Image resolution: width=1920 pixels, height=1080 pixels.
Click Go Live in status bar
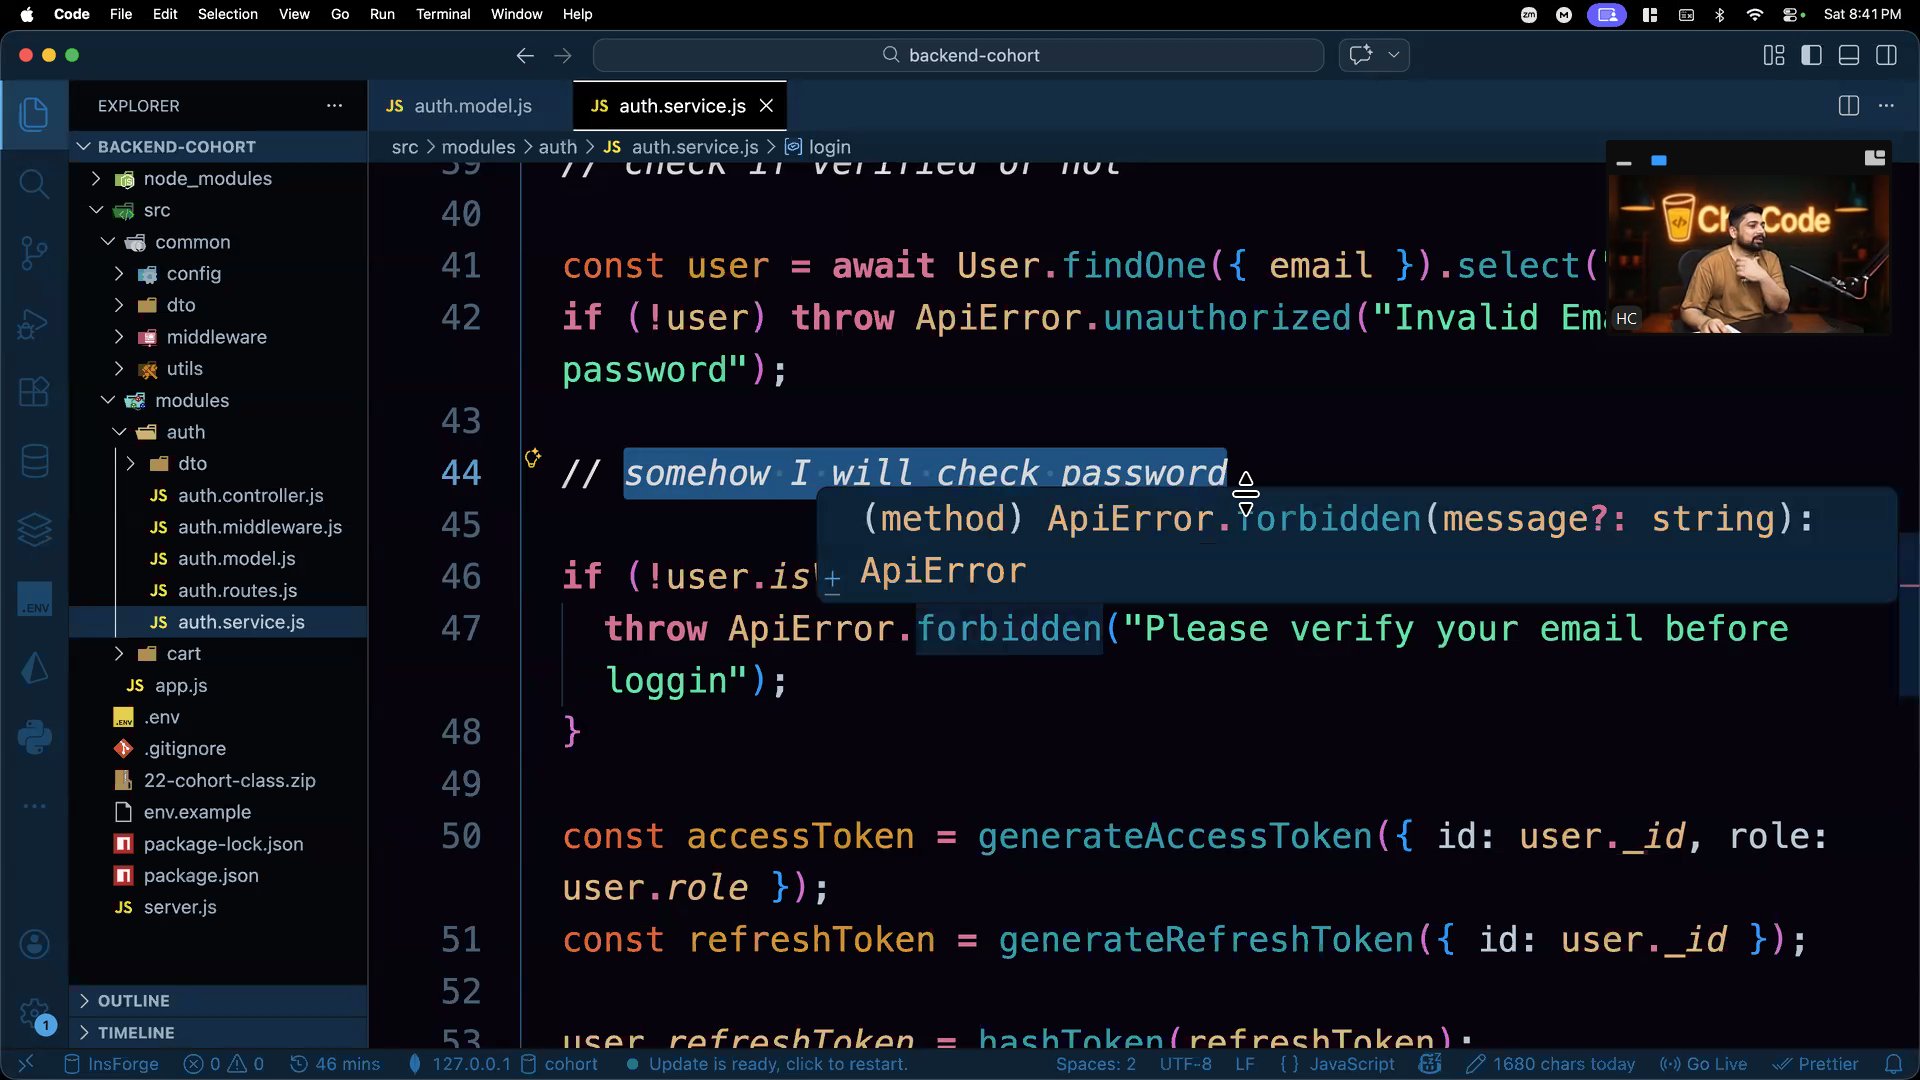pos(1704,1064)
